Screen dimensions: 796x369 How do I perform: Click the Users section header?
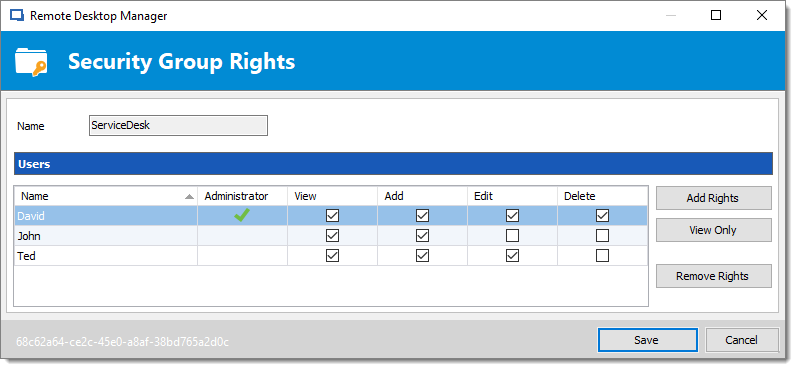393,164
